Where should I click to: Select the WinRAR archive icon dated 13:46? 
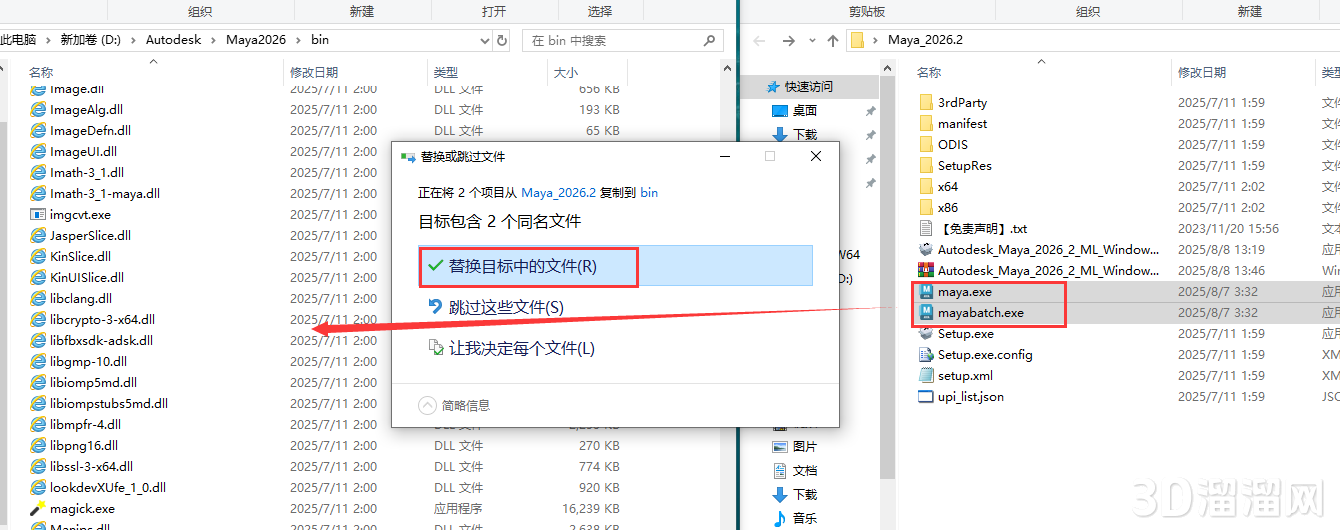click(926, 271)
